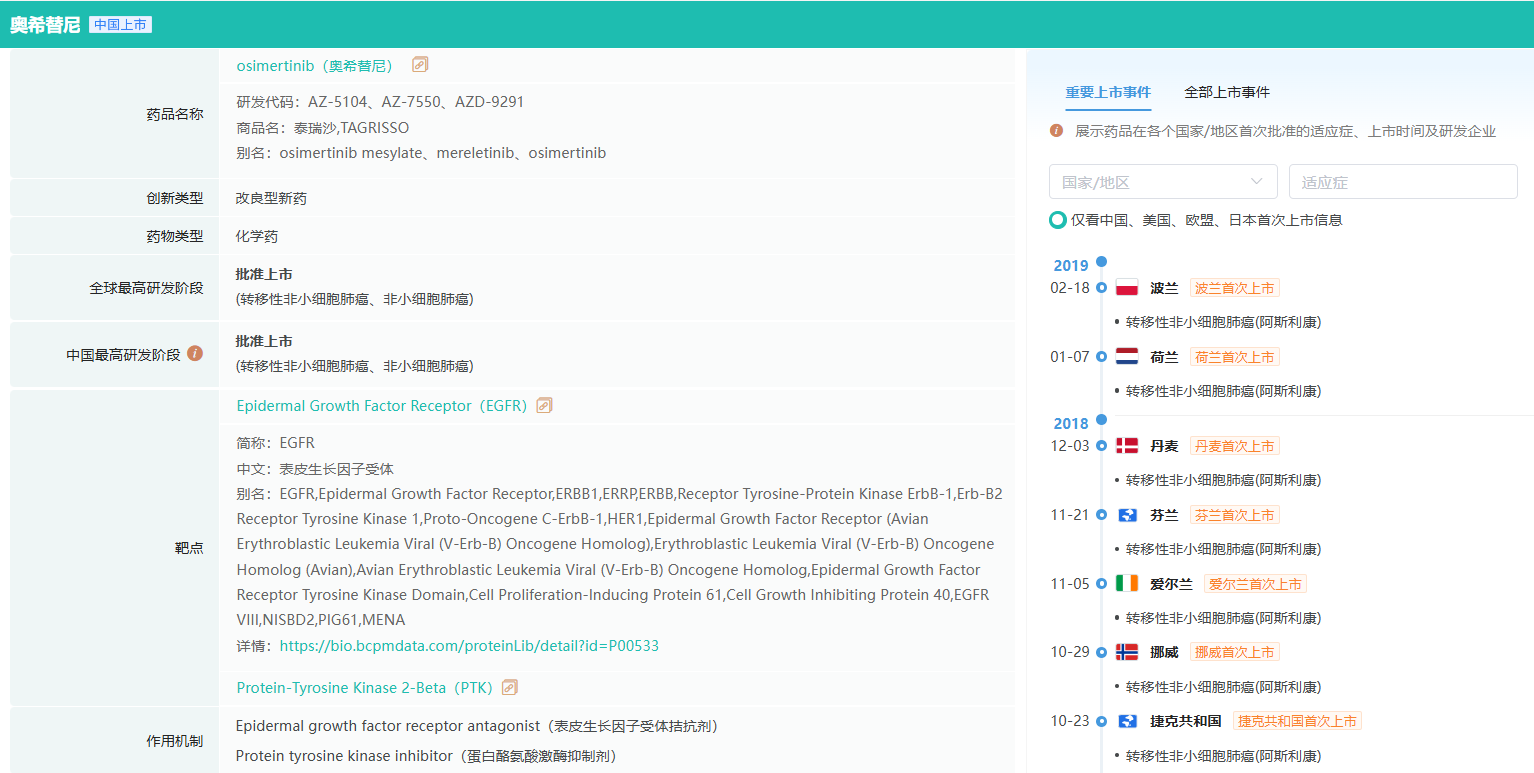Click the Norway flag icon

click(x=1127, y=652)
